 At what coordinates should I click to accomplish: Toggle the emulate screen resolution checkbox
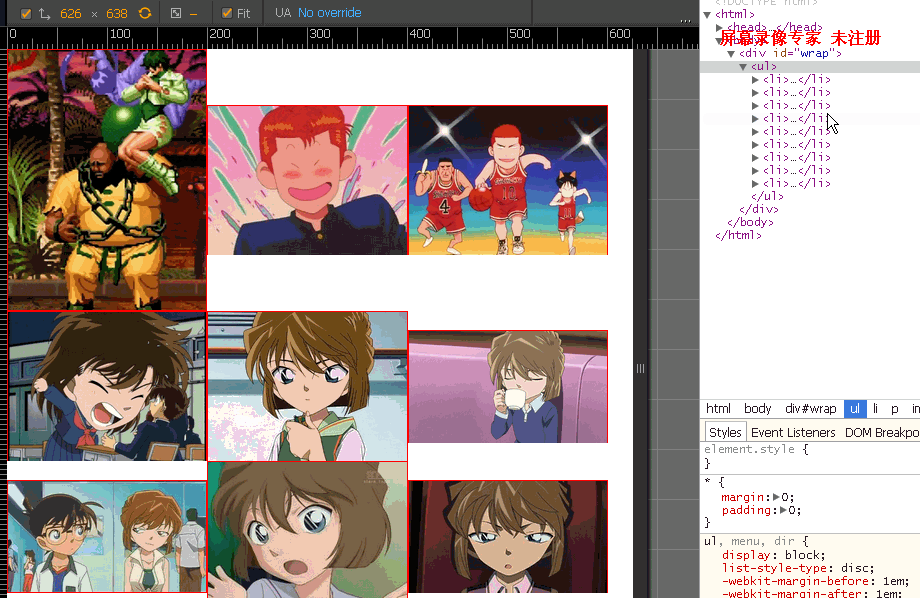click(26, 13)
